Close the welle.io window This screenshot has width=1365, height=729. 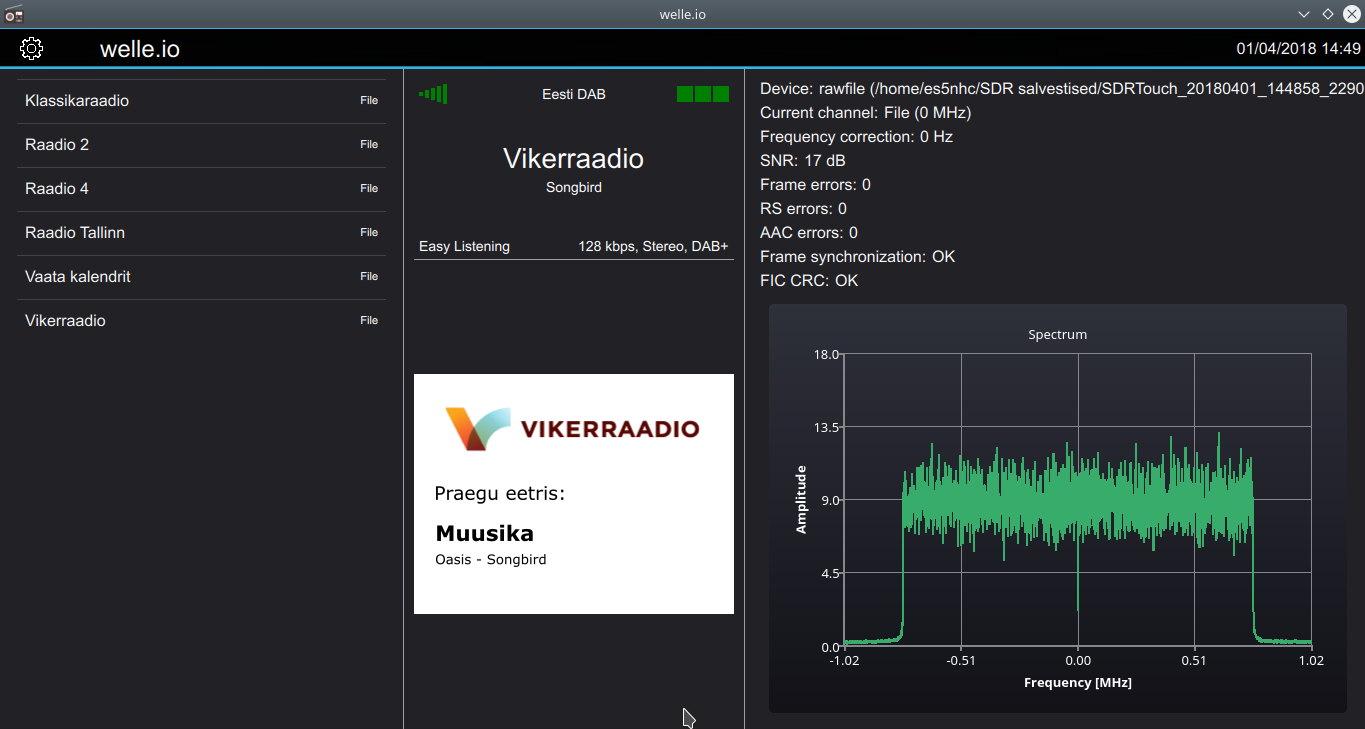(x=1351, y=14)
